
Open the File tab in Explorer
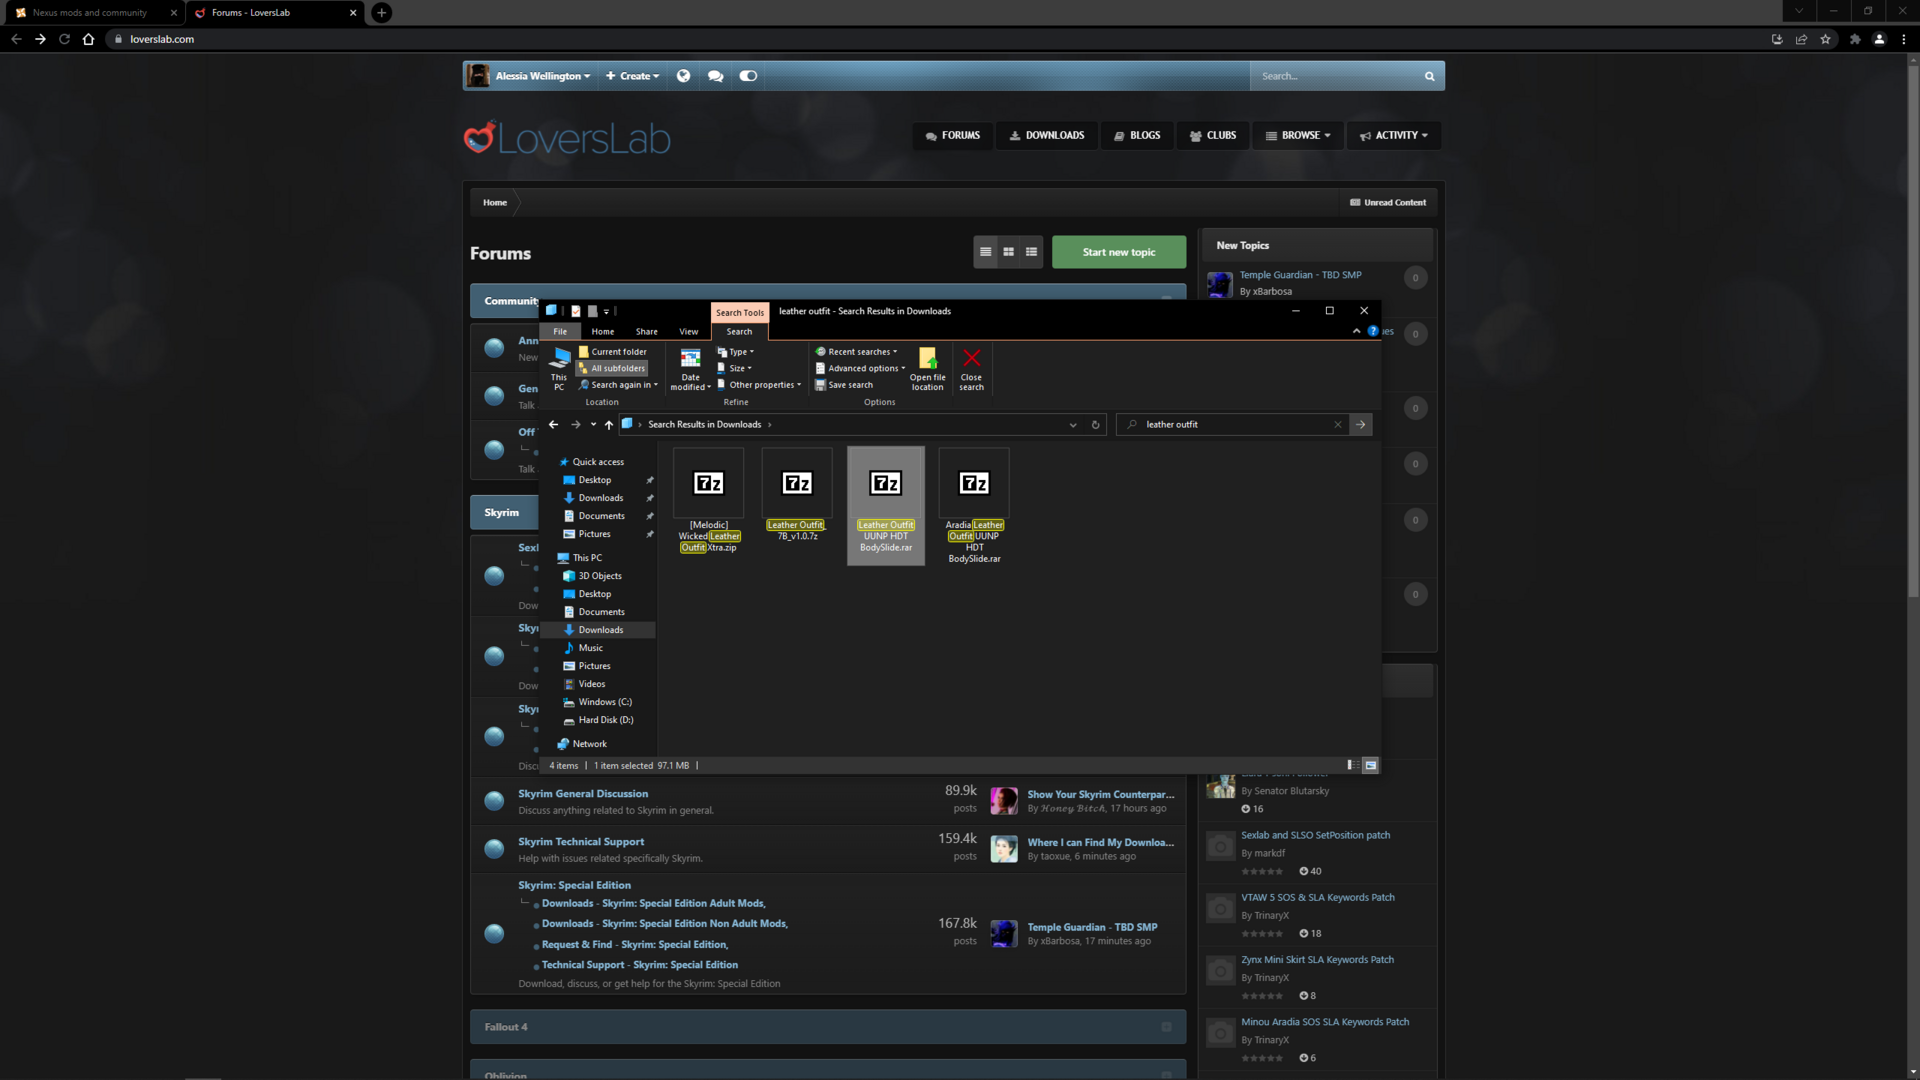pos(560,332)
